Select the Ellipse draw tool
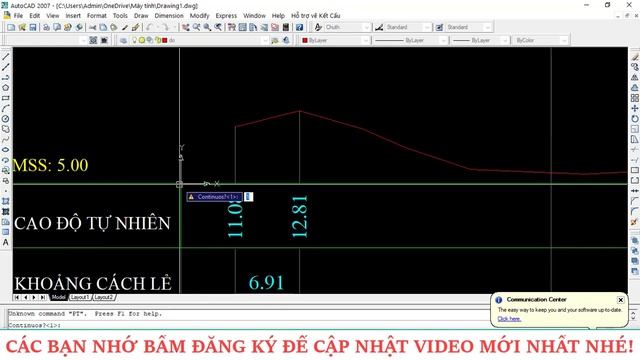 6,150
